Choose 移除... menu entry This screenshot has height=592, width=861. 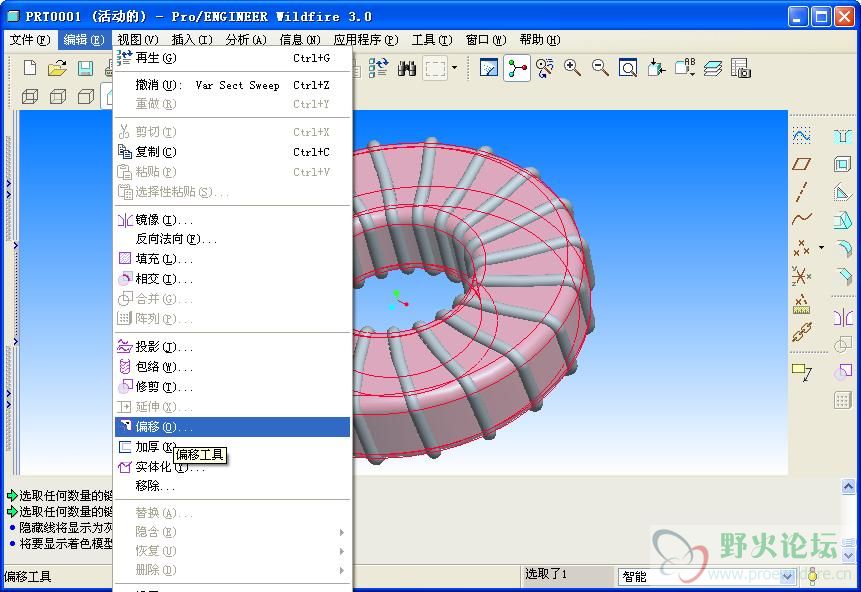(232, 486)
